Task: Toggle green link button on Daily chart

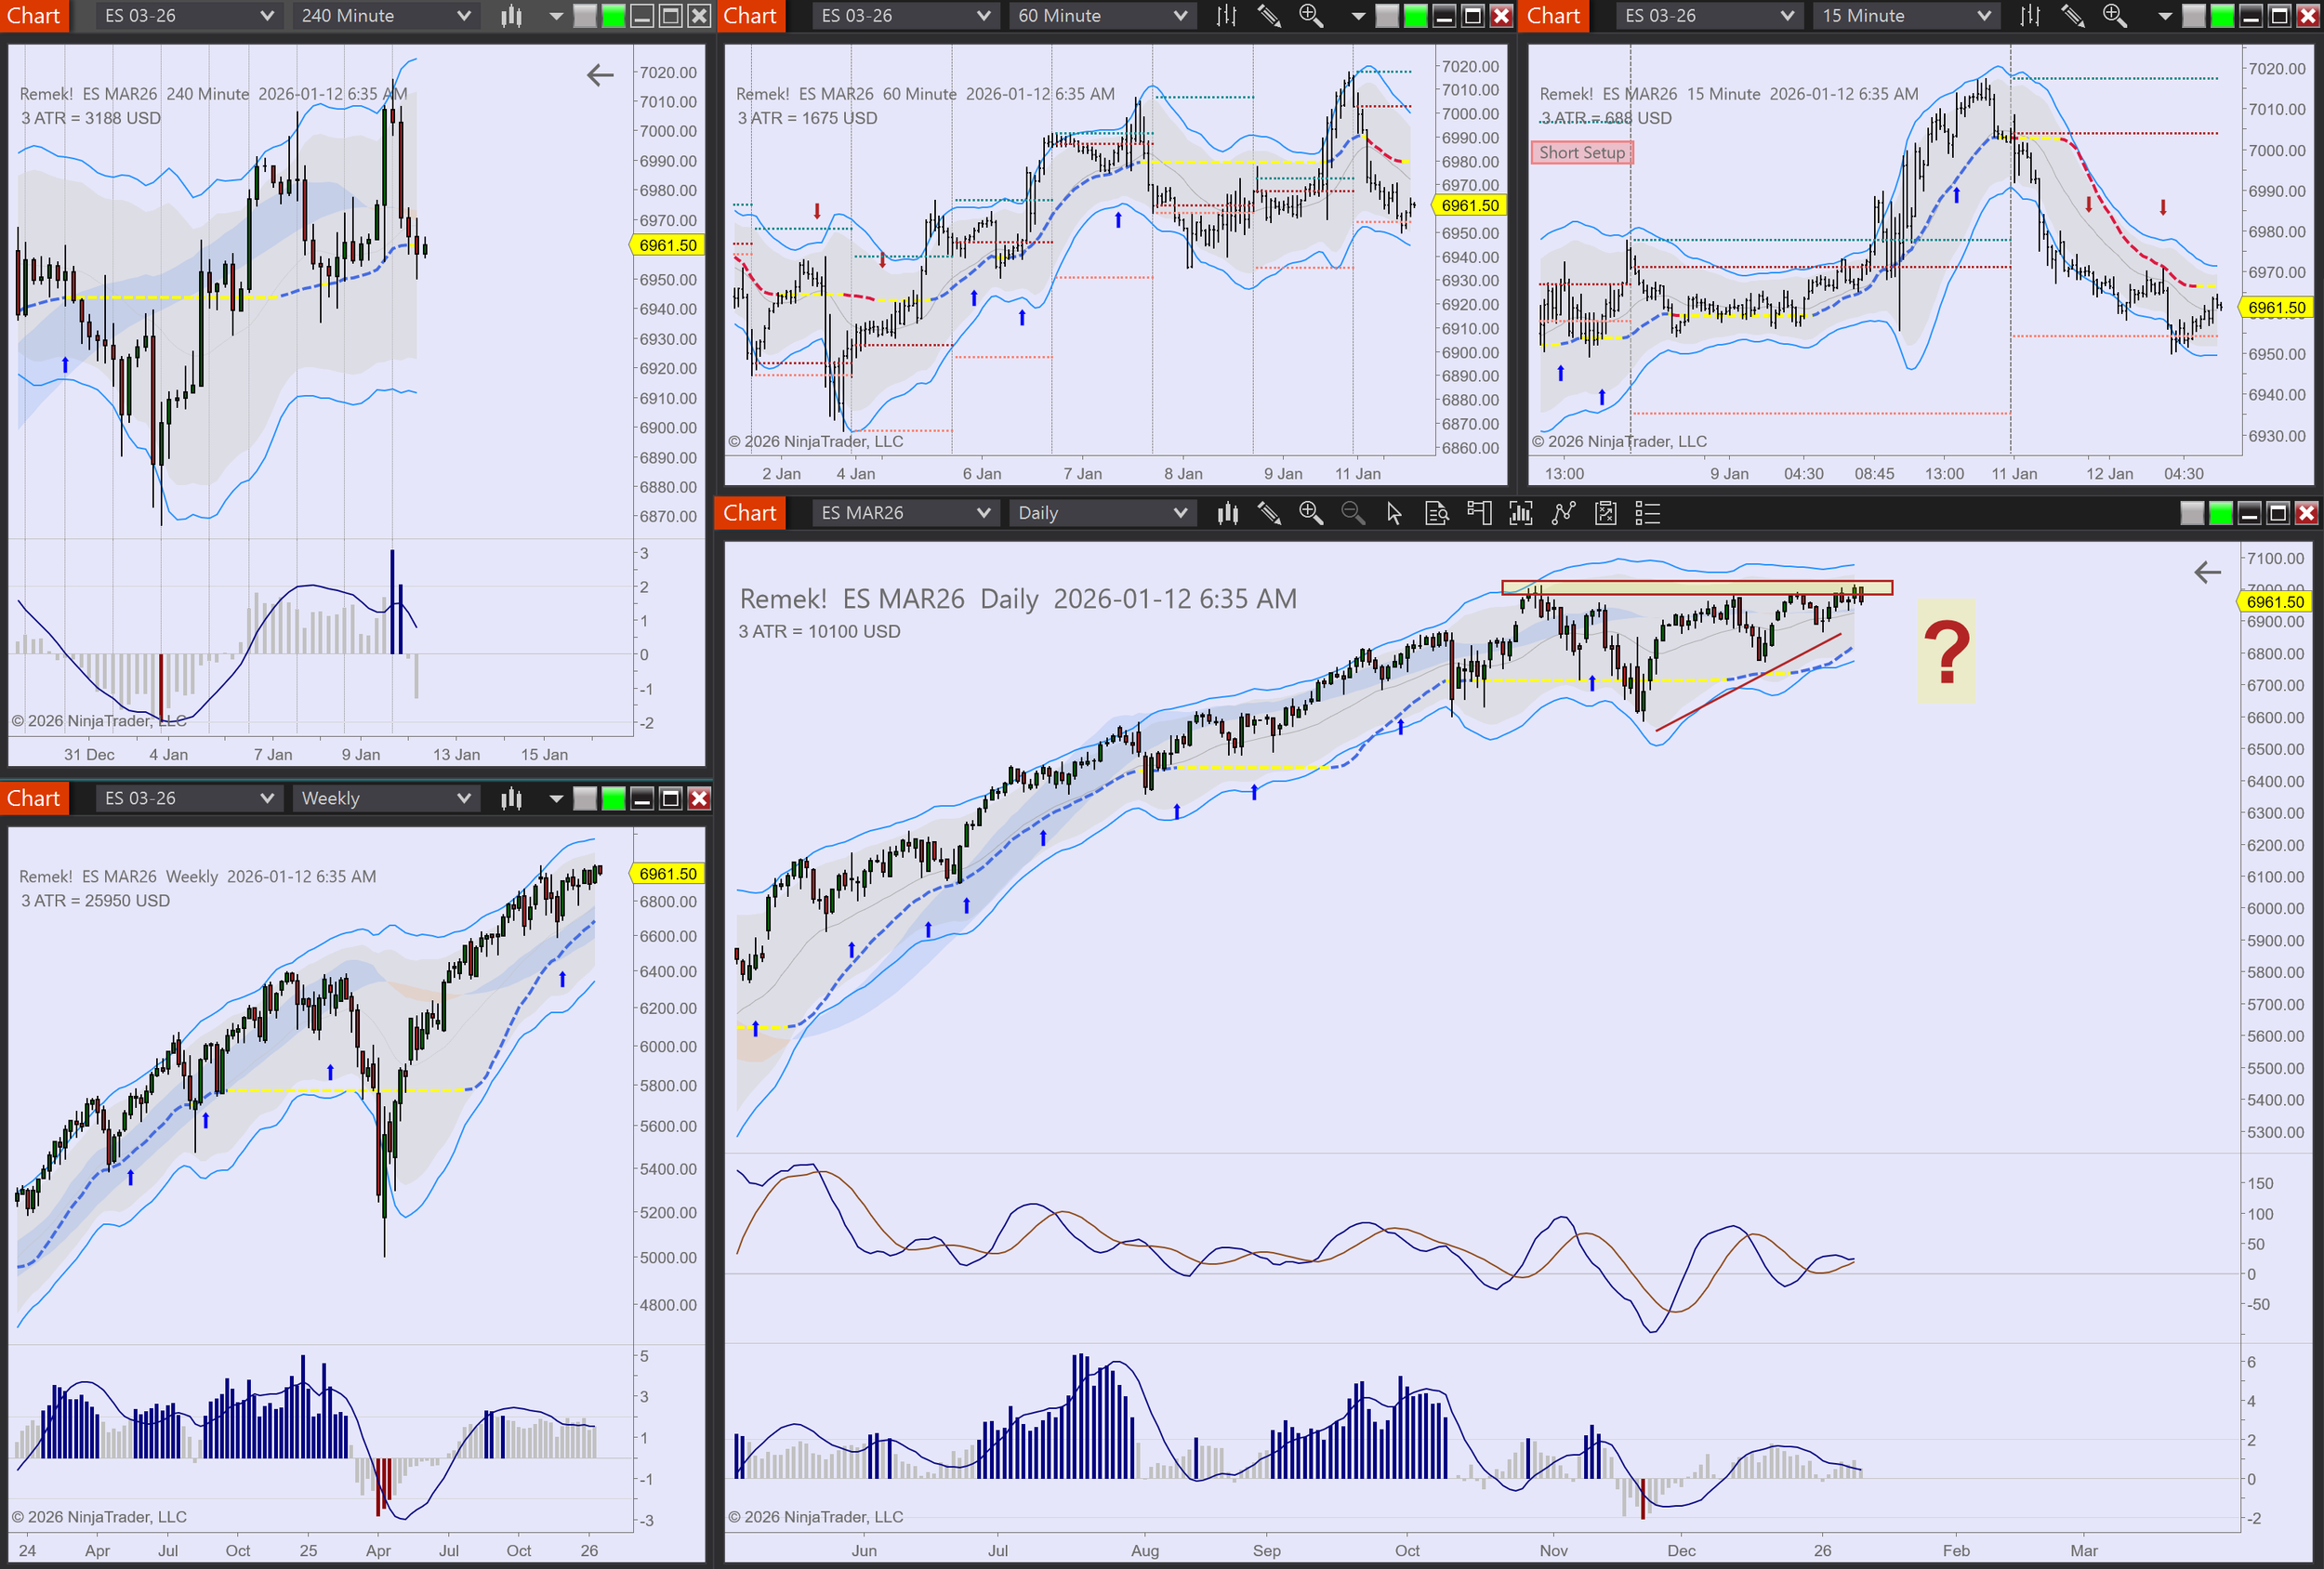Action: pos(2220,513)
